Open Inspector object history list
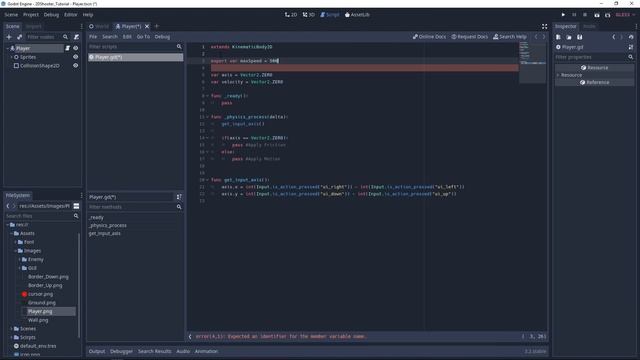 631,37
